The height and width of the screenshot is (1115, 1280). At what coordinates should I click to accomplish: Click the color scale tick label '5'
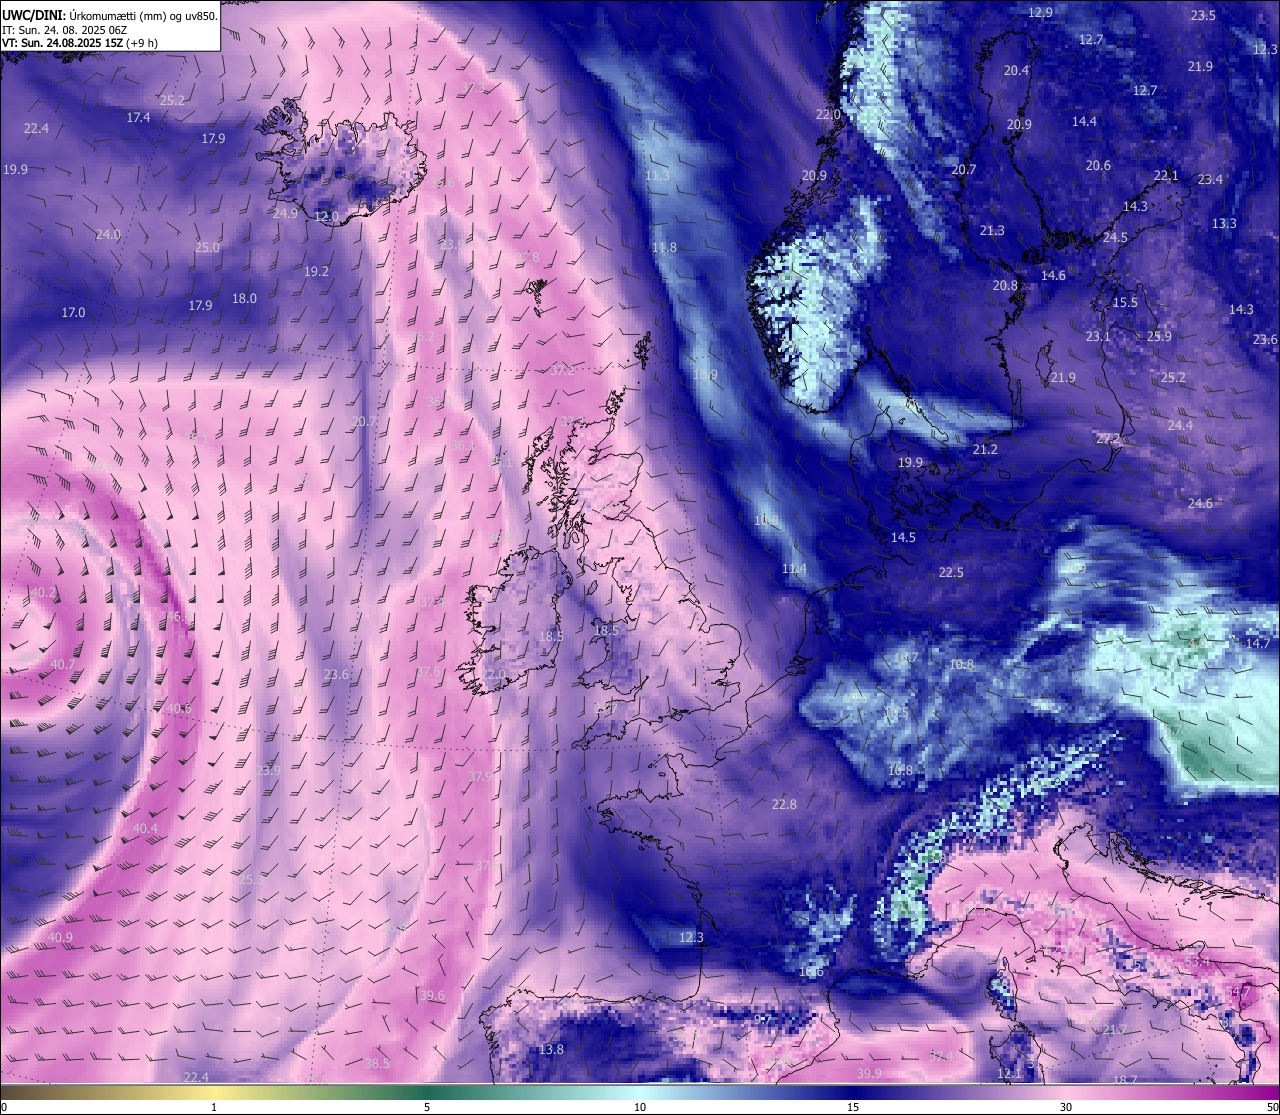pyautogui.click(x=427, y=1107)
